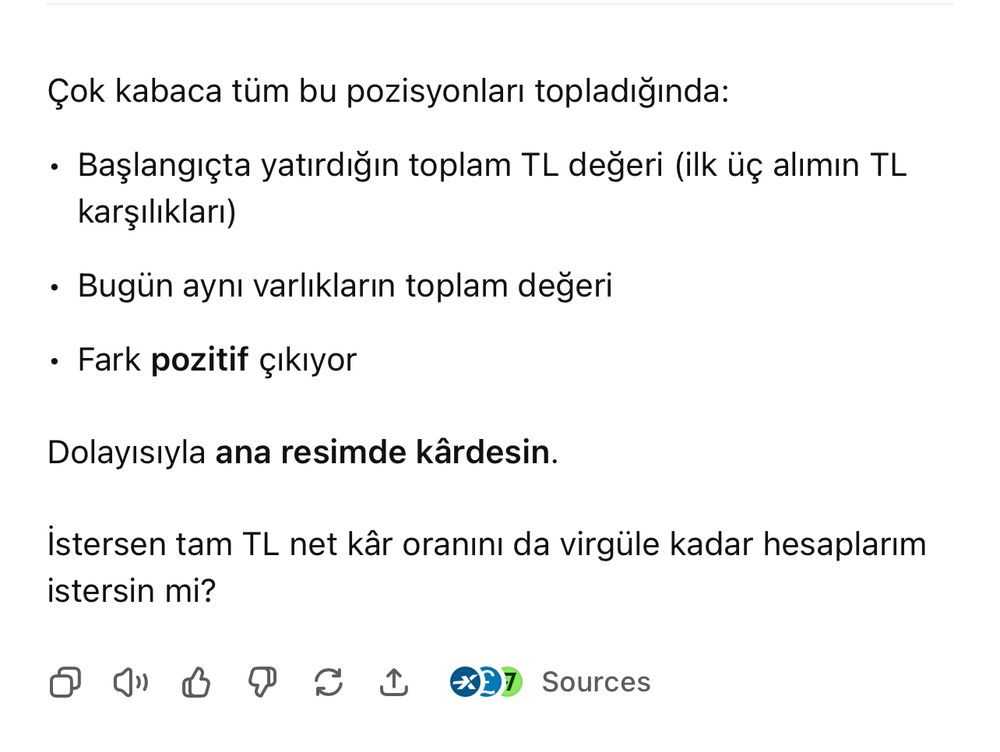Share the response with the upload arrow icon

[394, 683]
